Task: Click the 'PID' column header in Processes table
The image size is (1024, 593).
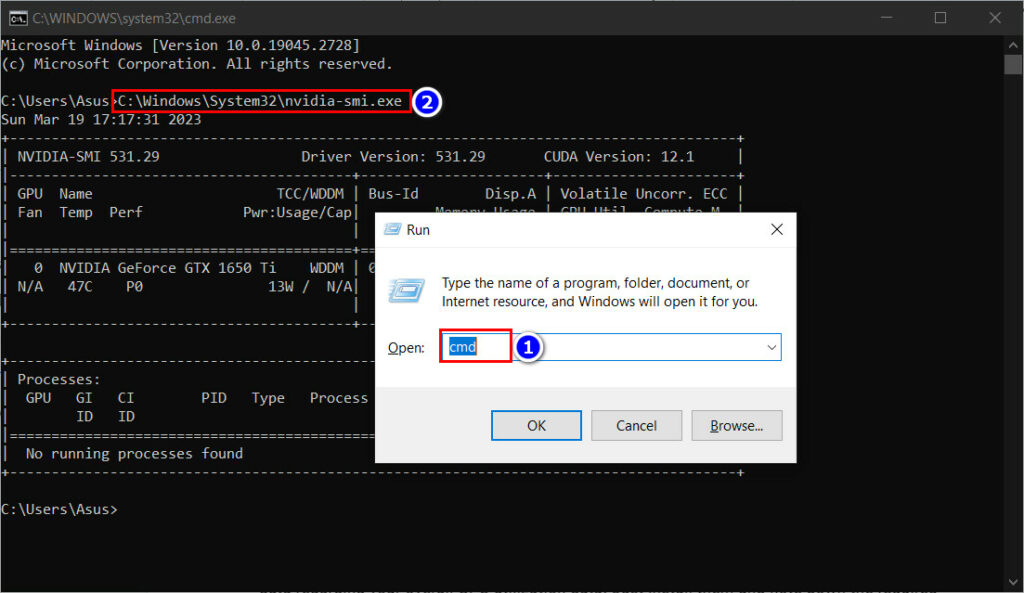Action: point(214,398)
